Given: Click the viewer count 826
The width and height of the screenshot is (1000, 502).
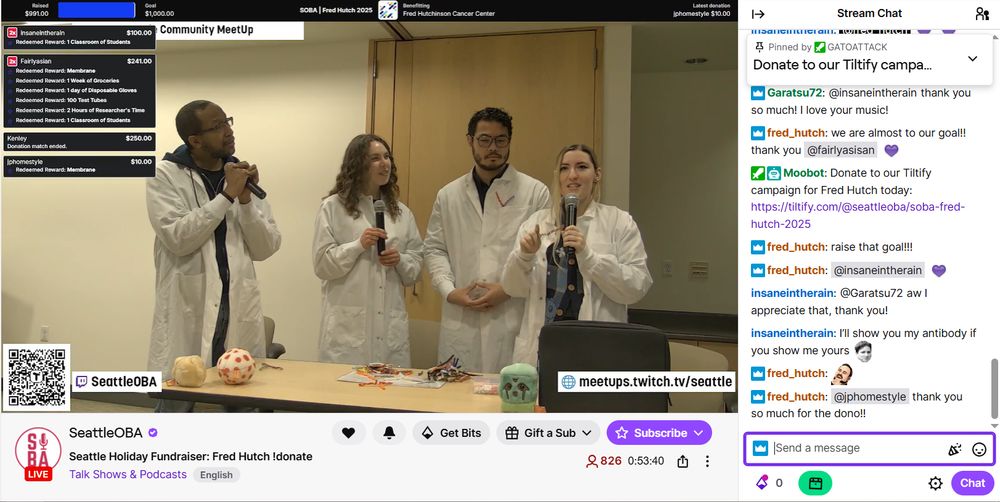Looking at the screenshot, I should click(603, 461).
